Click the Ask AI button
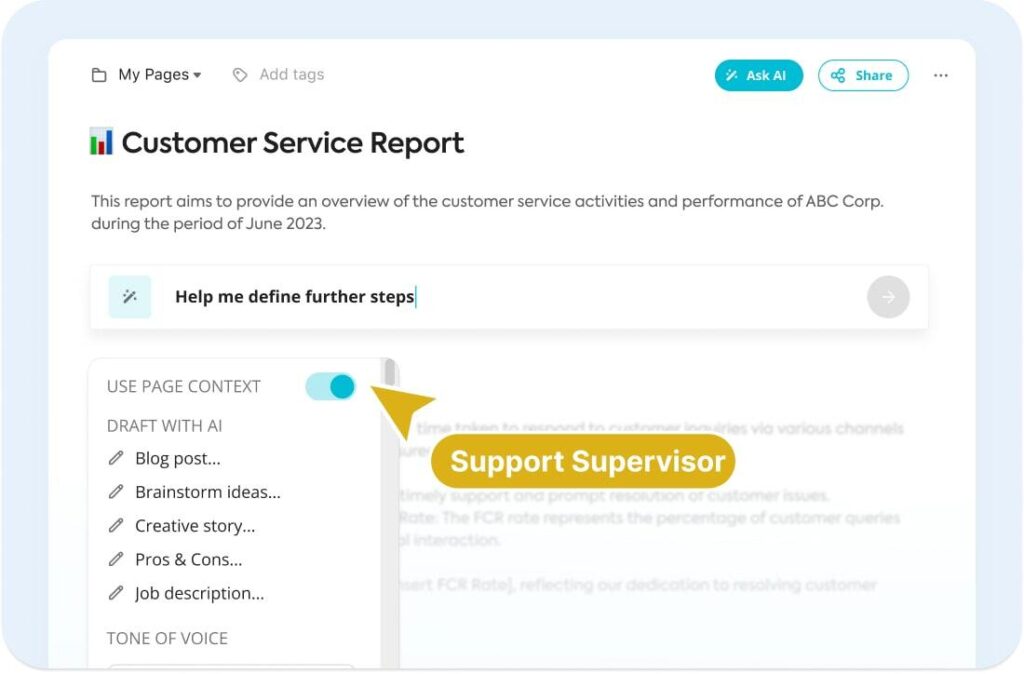Screen dimensions: 1024x674 [758, 75]
